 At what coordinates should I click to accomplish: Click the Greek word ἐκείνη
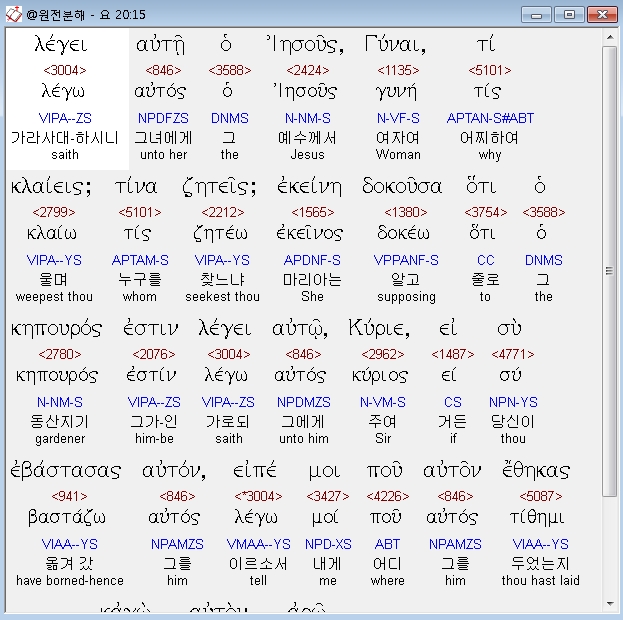pyautogui.click(x=309, y=186)
